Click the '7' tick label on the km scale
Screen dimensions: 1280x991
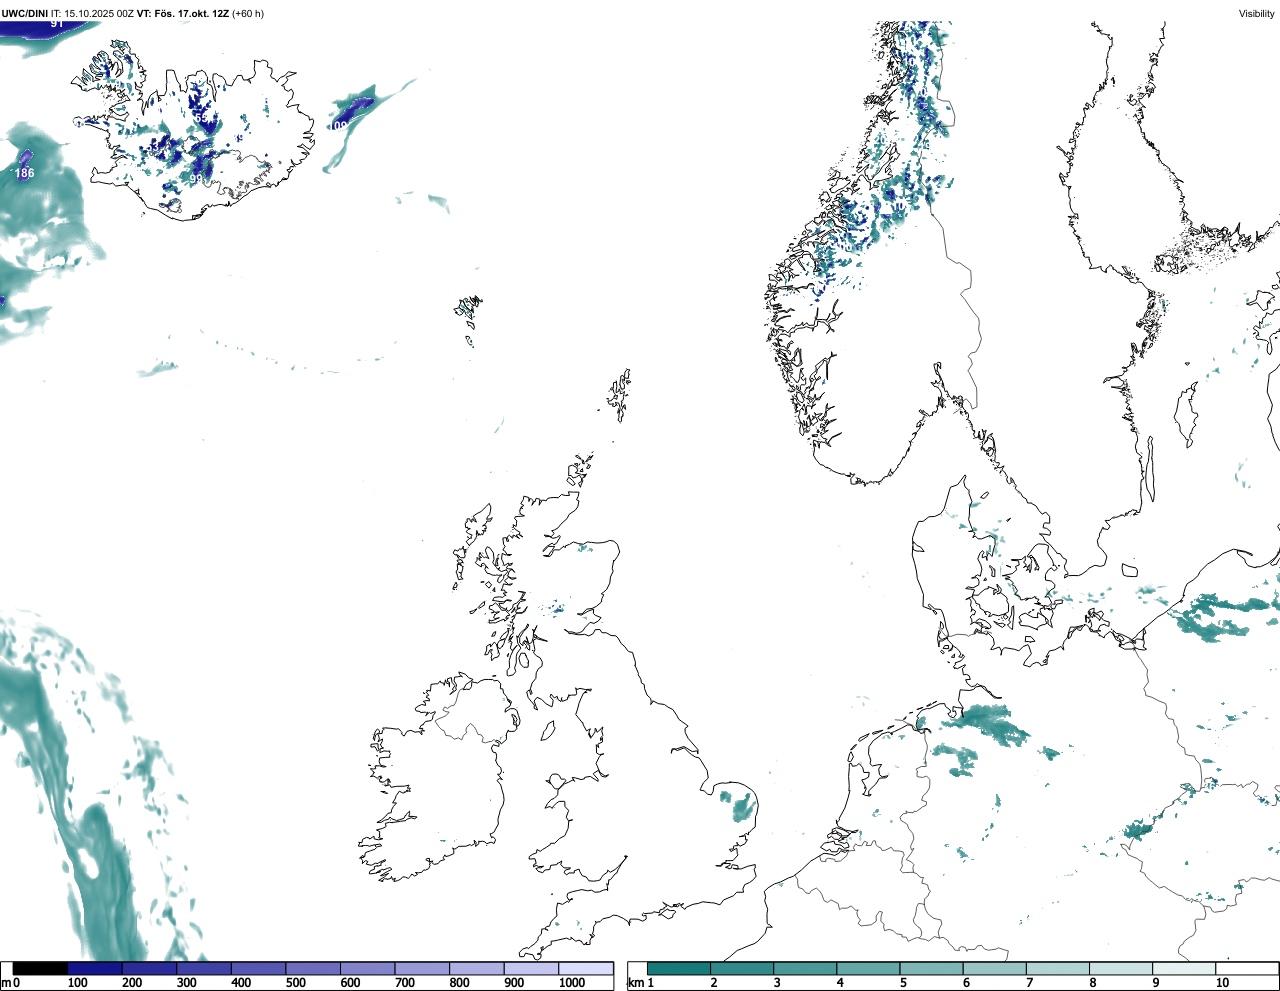click(1029, 982)
